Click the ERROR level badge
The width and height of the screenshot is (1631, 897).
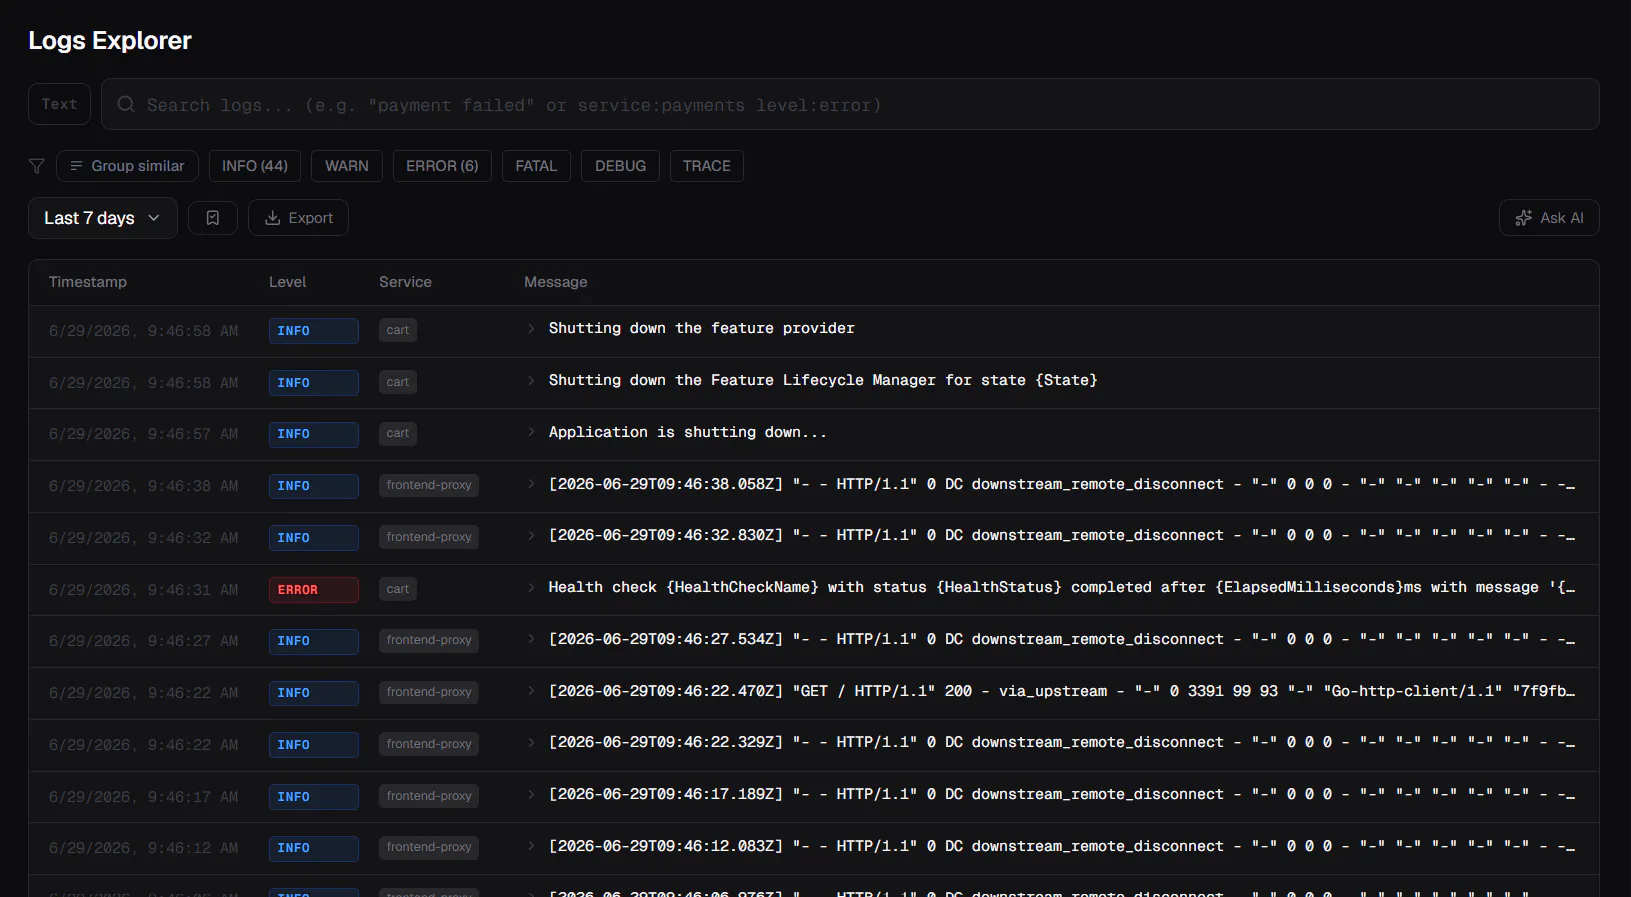313,590
